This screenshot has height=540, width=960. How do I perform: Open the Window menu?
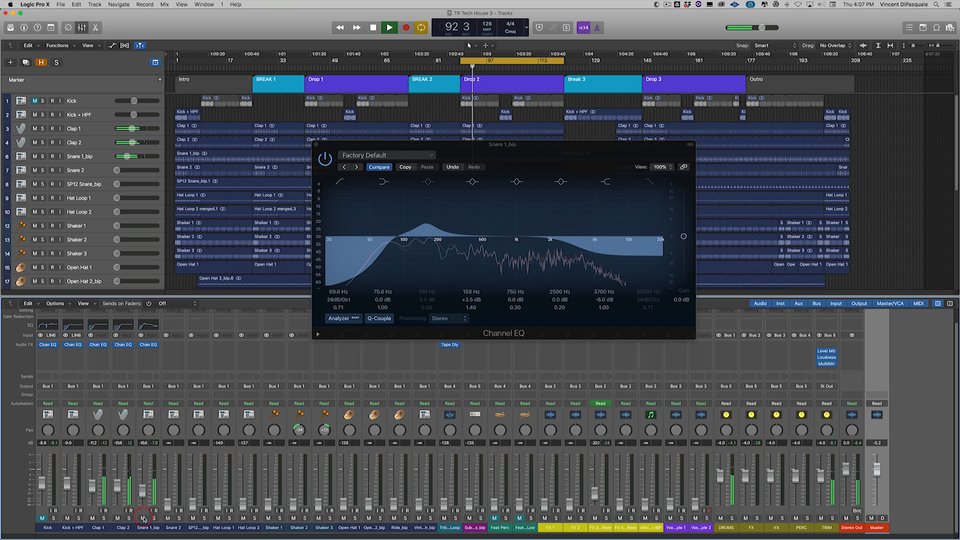[x=204, y=4]
